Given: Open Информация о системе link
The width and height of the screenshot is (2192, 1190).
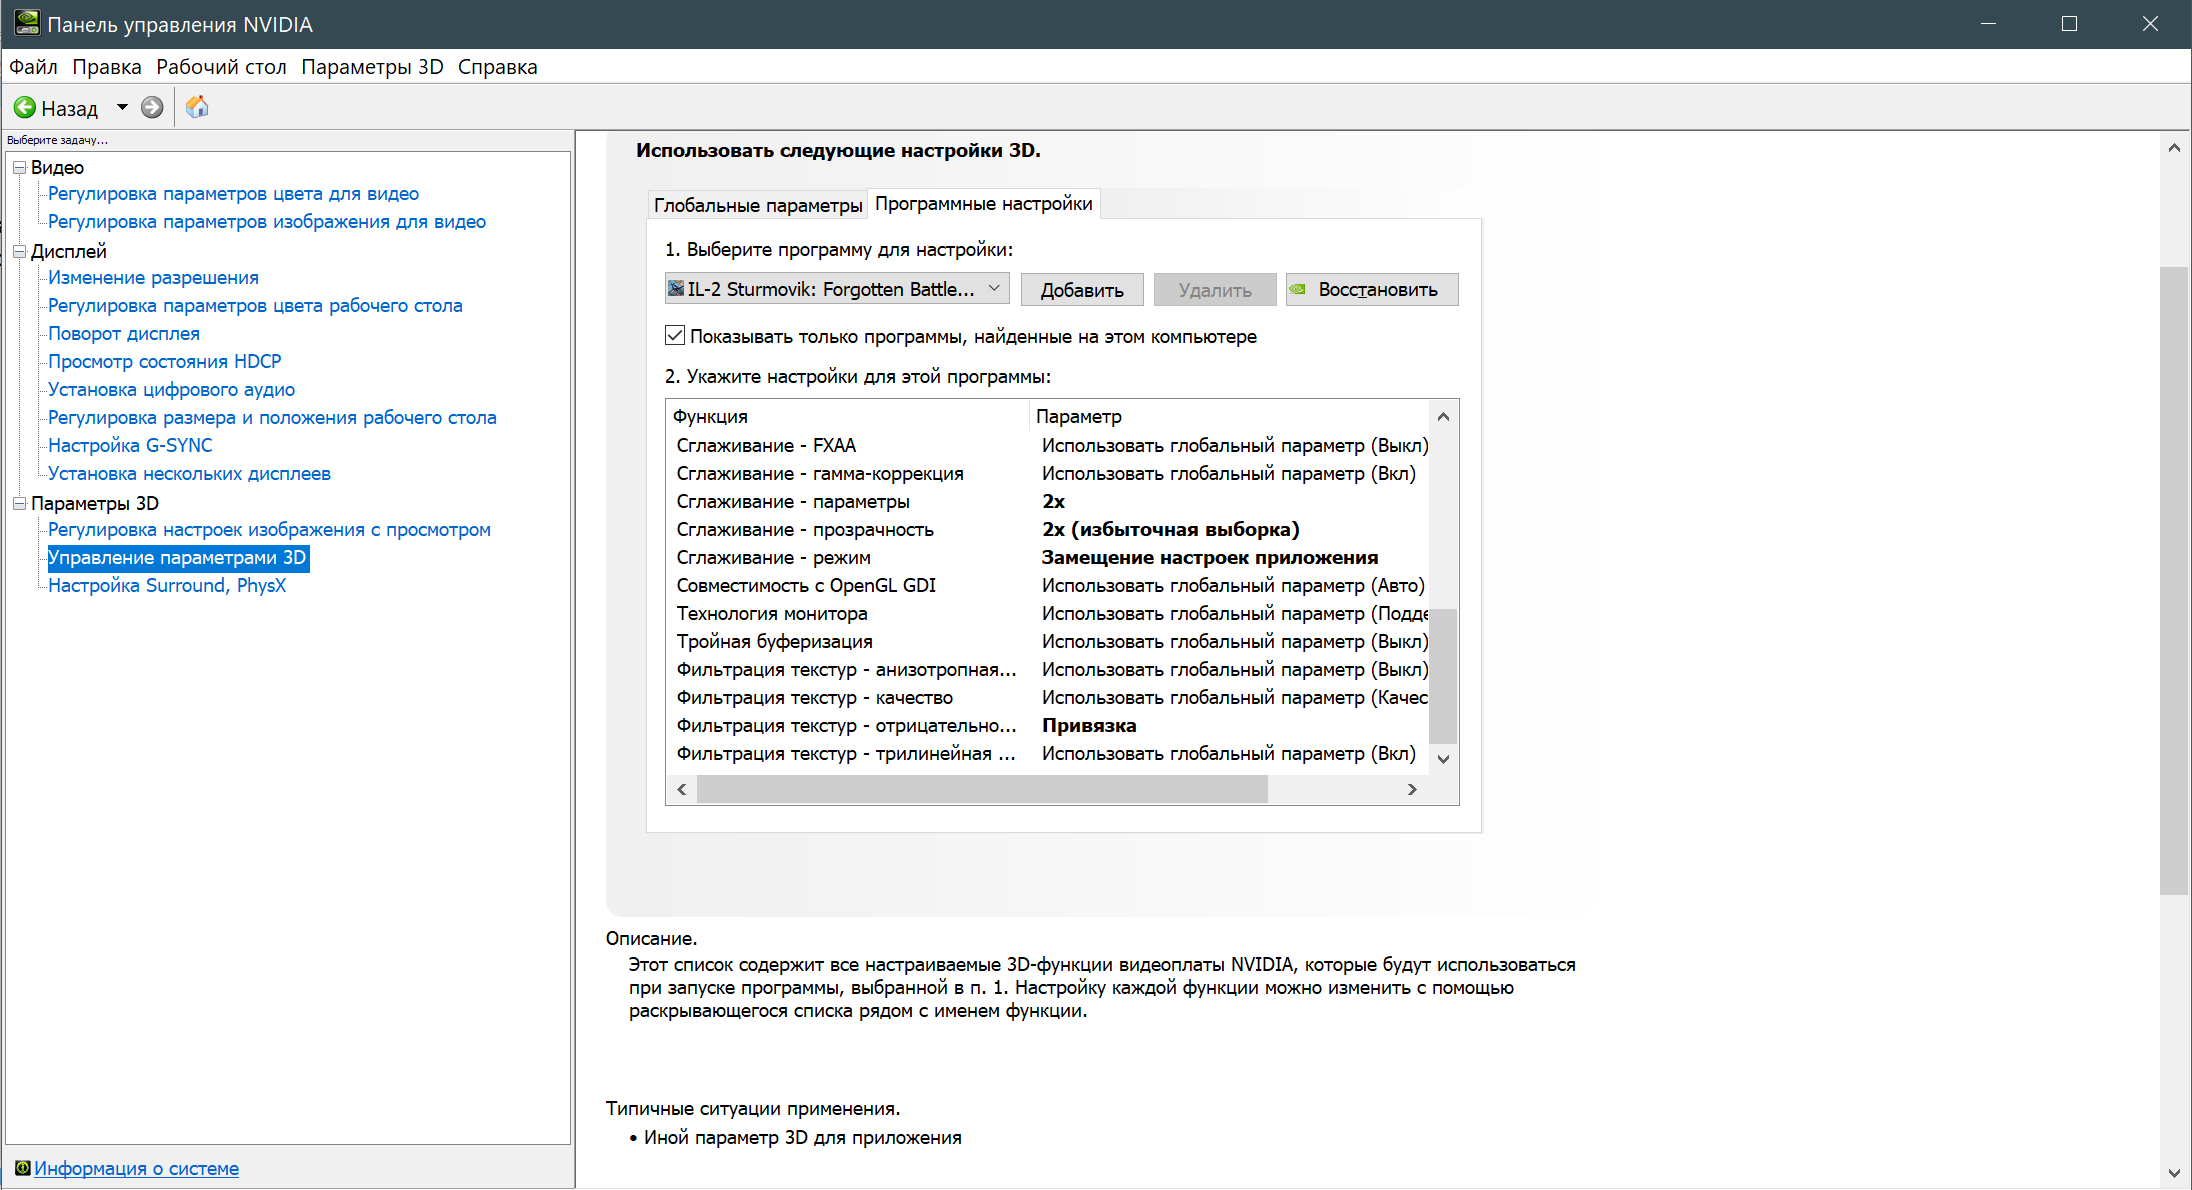Looking at the screenshot, I should pyautogui.click(x=136, y=1168).
